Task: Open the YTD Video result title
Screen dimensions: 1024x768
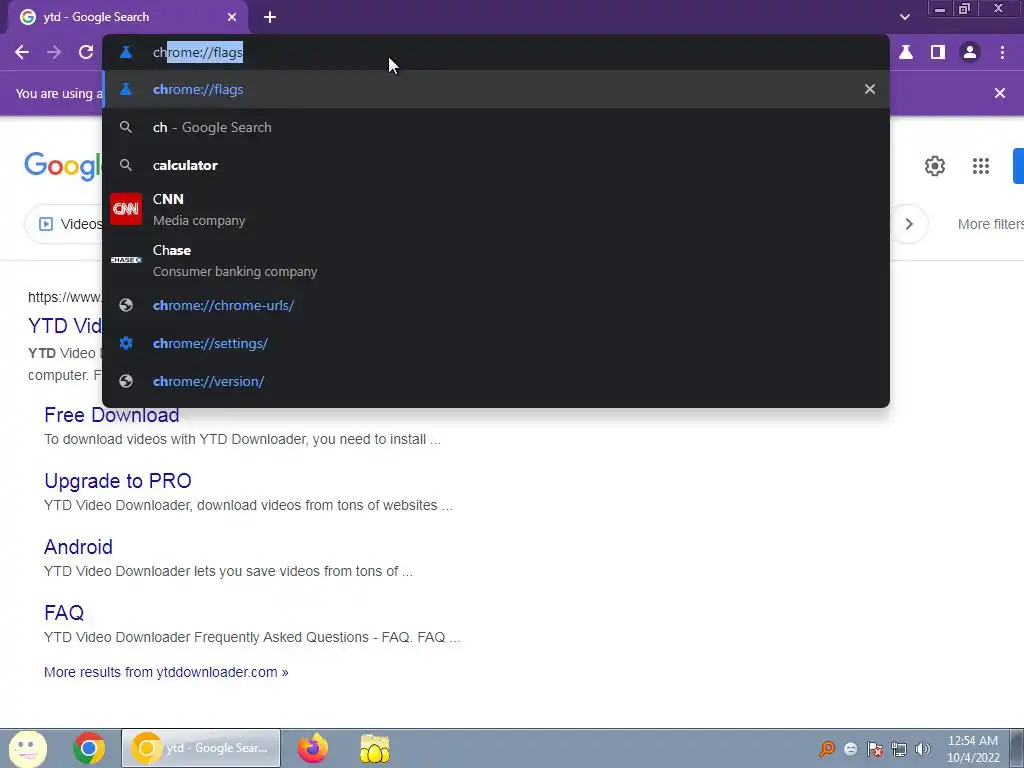Action: tap(65, 326)
